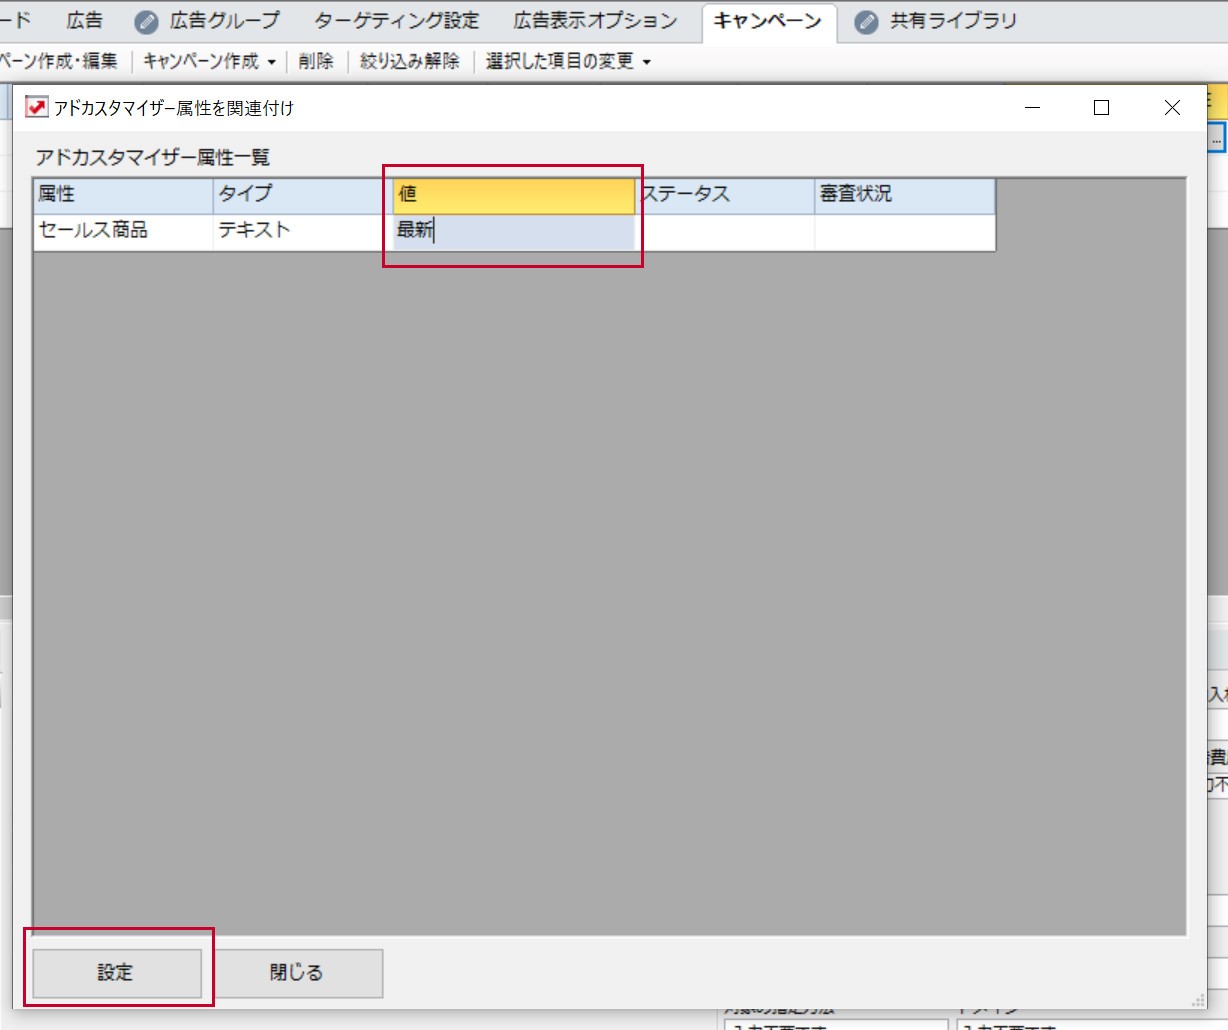This screenshot has height=1030, width=1228.
Task: Open the 広告 tab
Action: pos(85,21)
